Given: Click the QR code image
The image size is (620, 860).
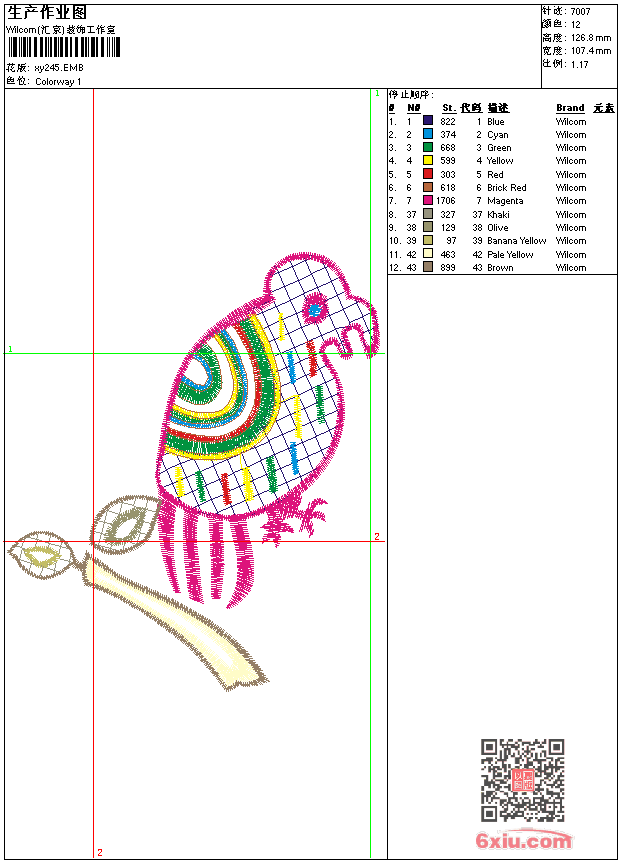Looking at the screenshot, I should pyautogui.click(x=523, y=780).
